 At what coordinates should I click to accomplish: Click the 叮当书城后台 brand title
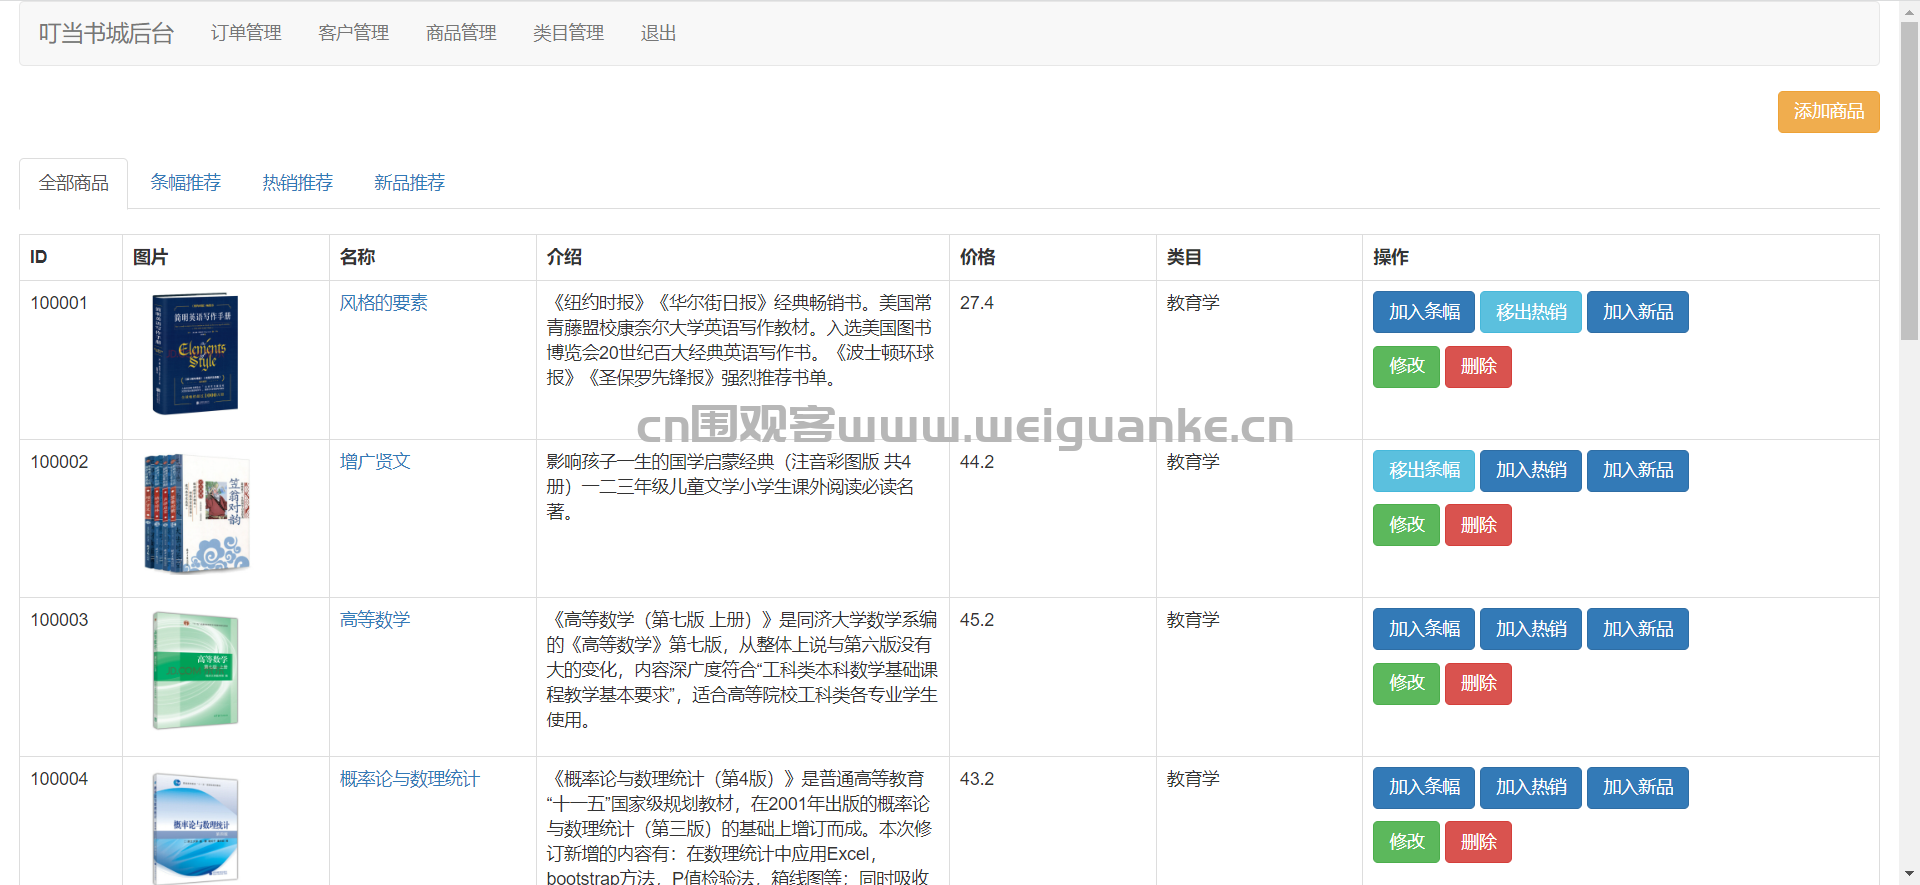(106, 33)
